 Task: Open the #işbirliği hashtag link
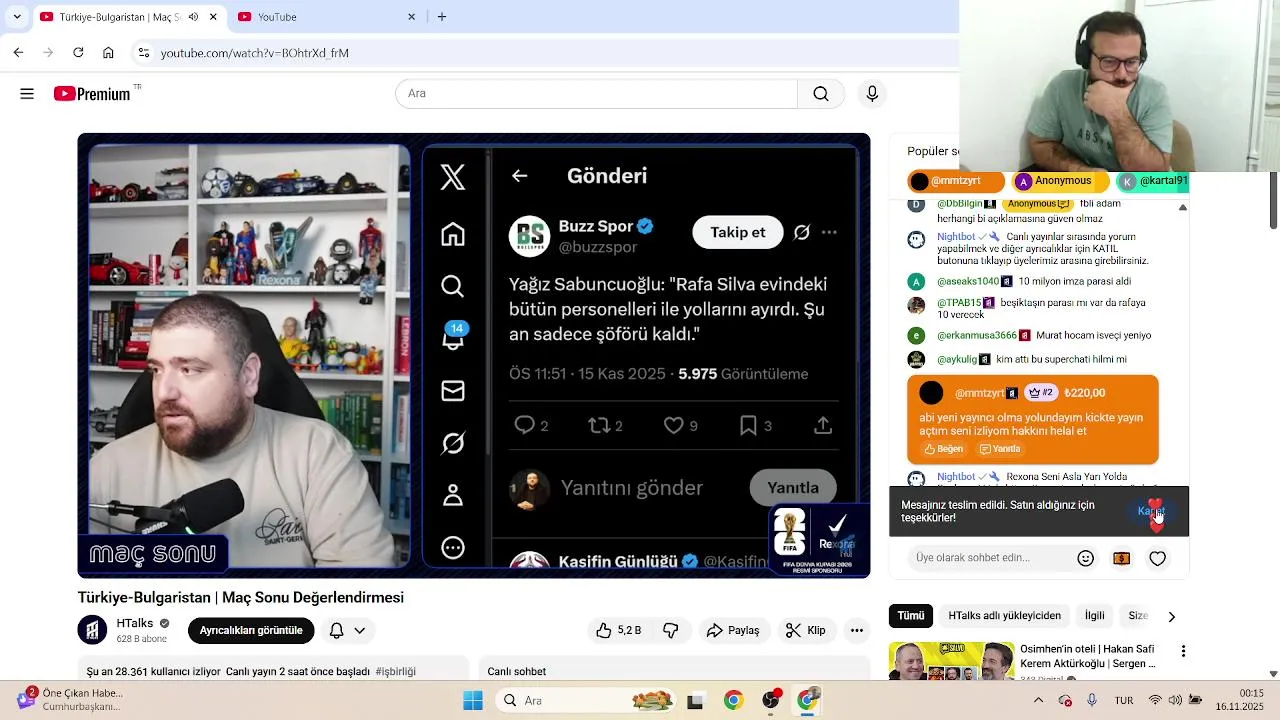click(396, 672)
